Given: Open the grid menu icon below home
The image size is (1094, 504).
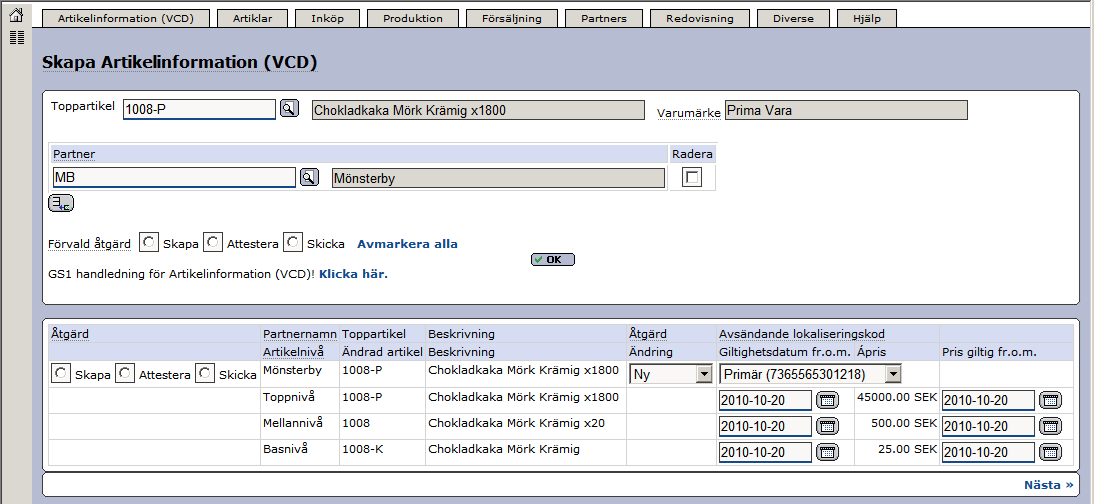Looking at the screenshot, I should point(17,38).
